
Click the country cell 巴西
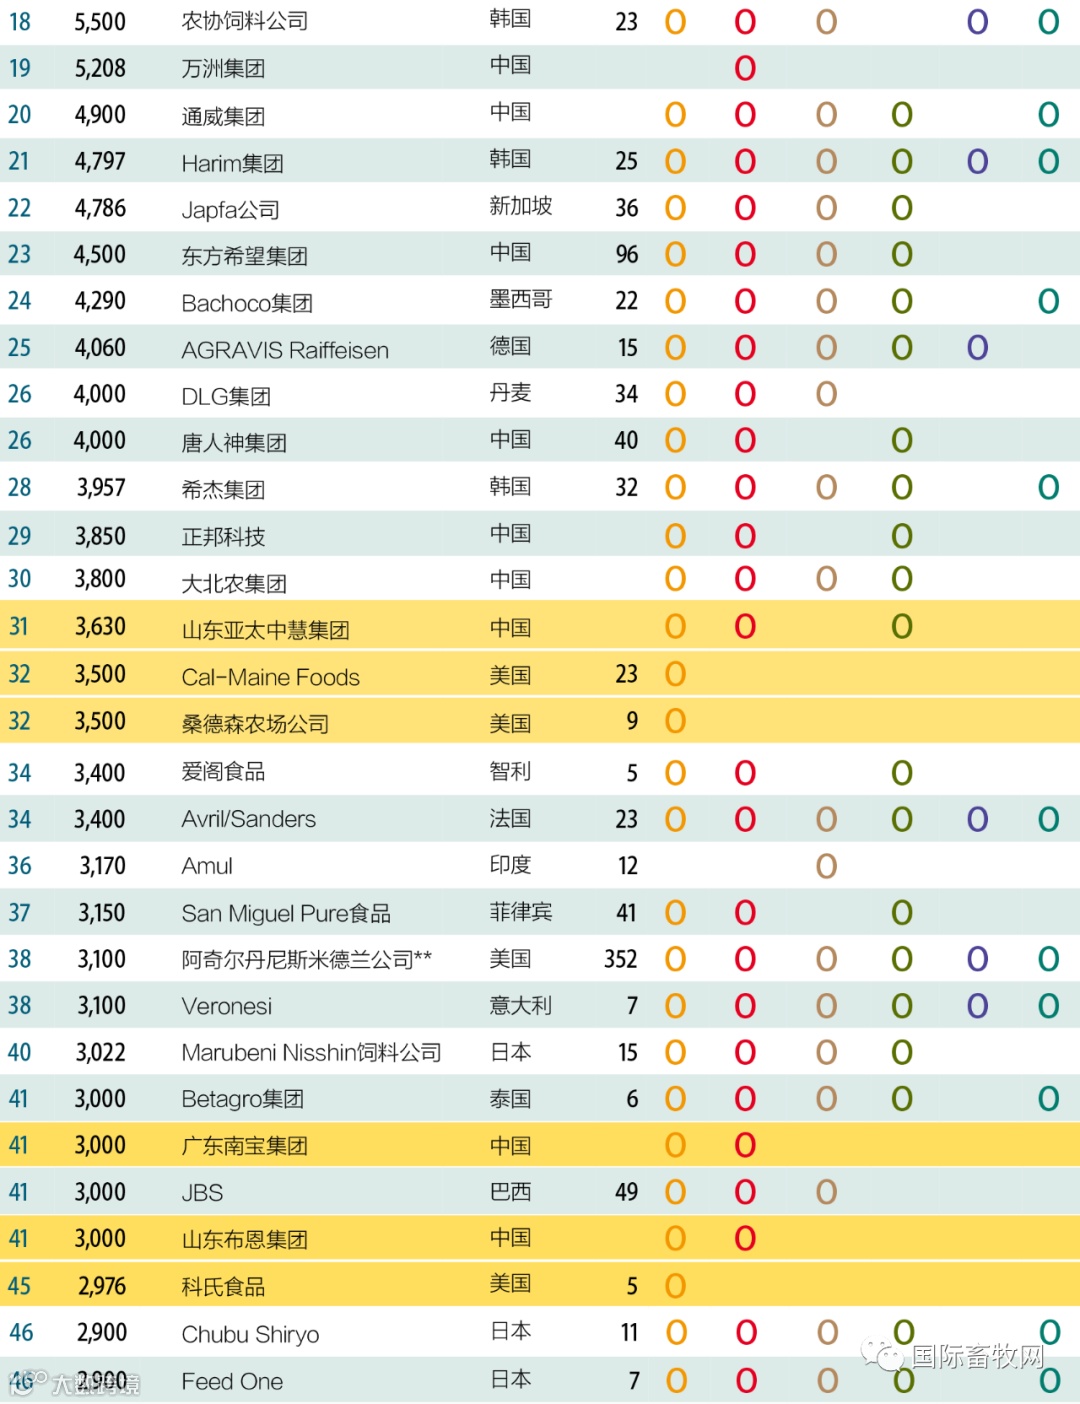510,1191
